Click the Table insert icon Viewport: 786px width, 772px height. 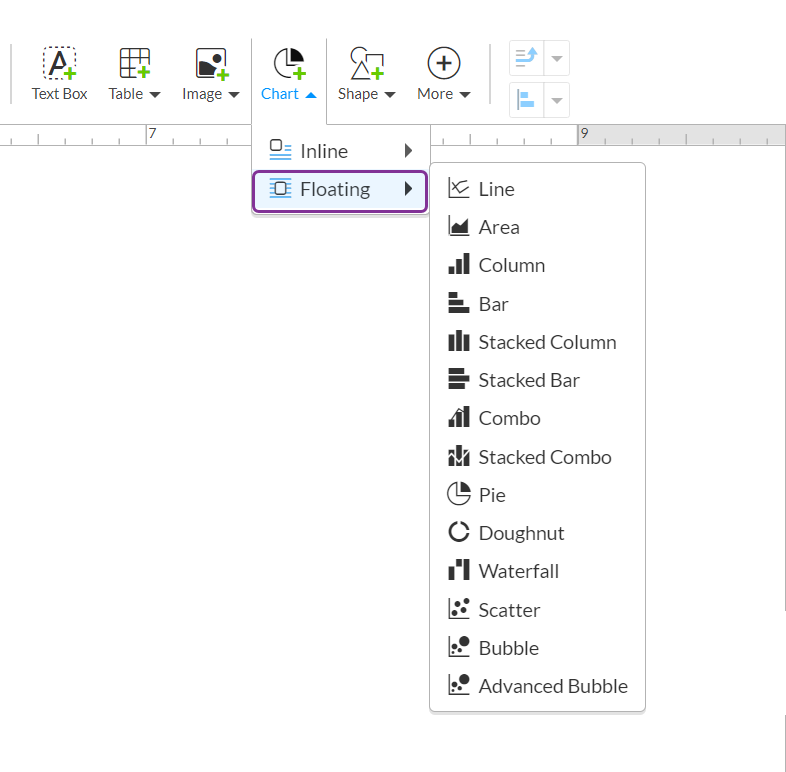point(134,64)
